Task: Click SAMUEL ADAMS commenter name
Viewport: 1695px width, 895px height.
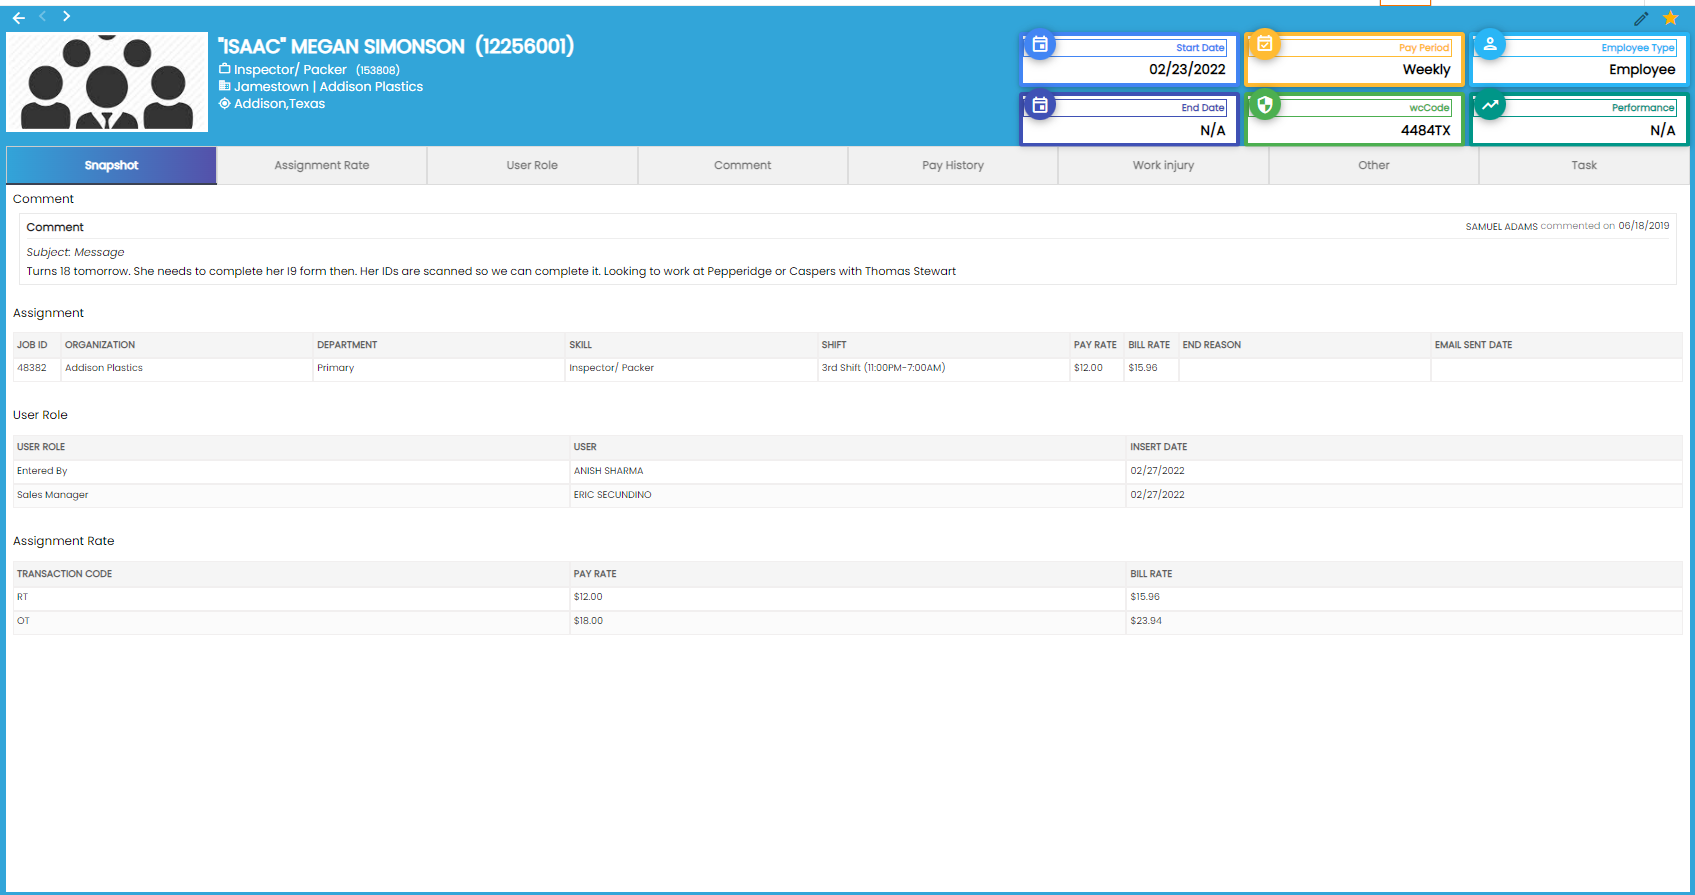Action: 1501,227
